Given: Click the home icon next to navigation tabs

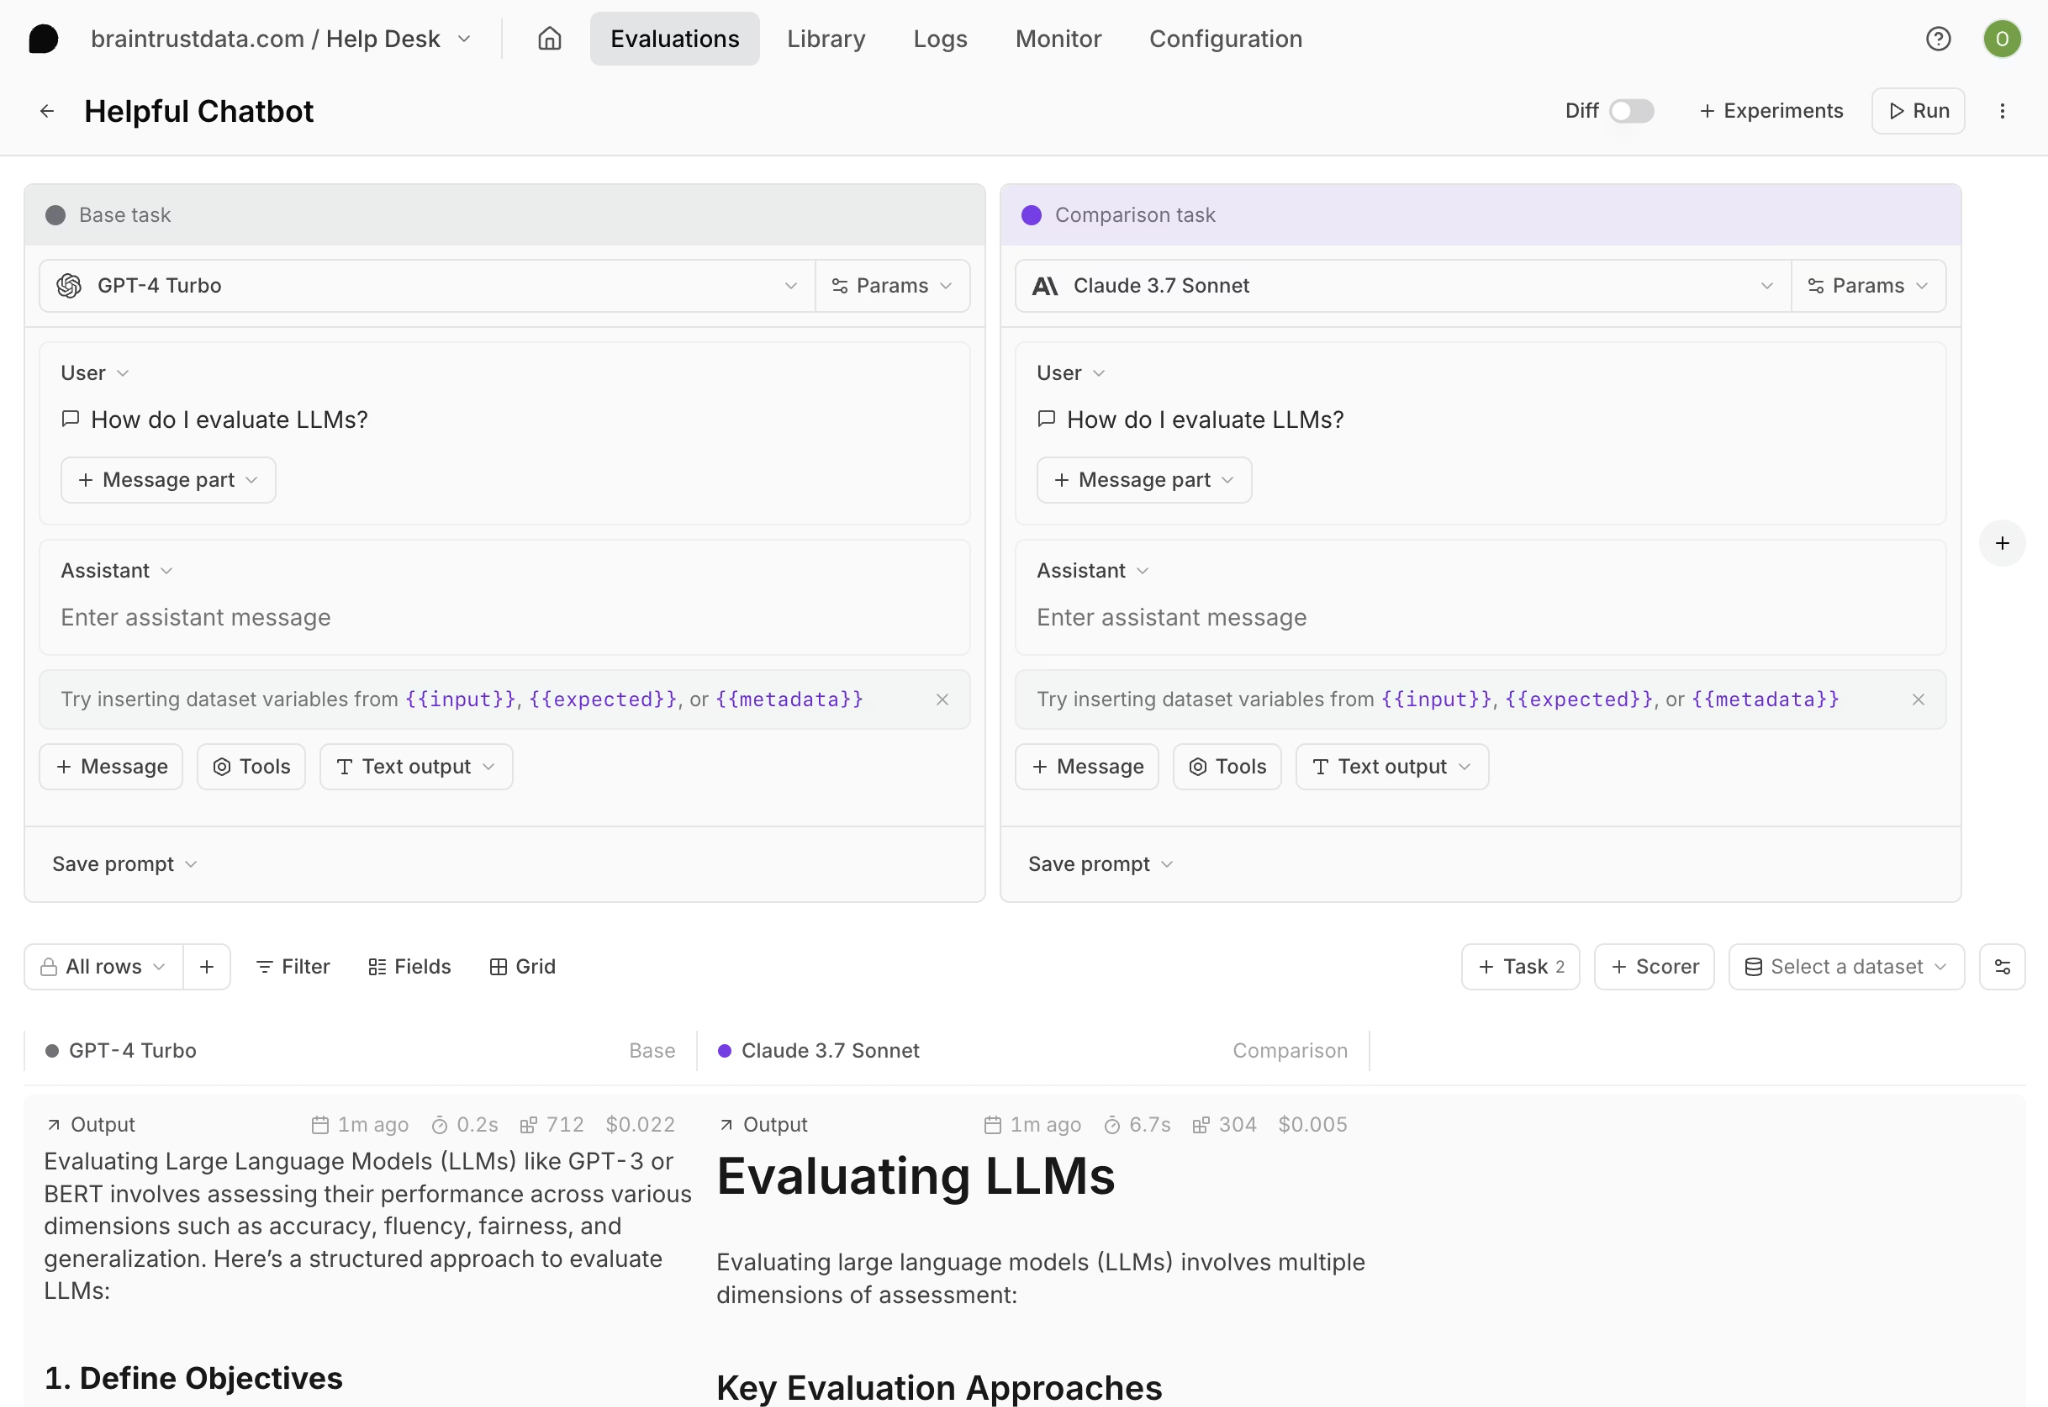Looking at the screenshot, I should click(x=548, y=38).
